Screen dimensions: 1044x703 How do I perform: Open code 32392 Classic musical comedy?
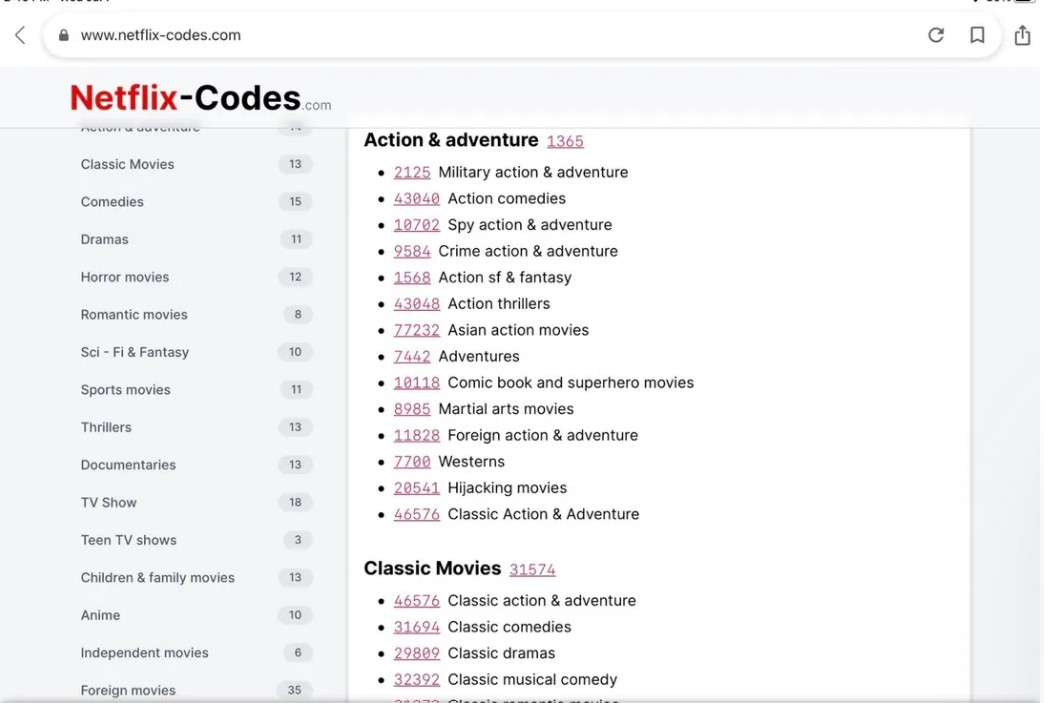[x=416, y=680]
